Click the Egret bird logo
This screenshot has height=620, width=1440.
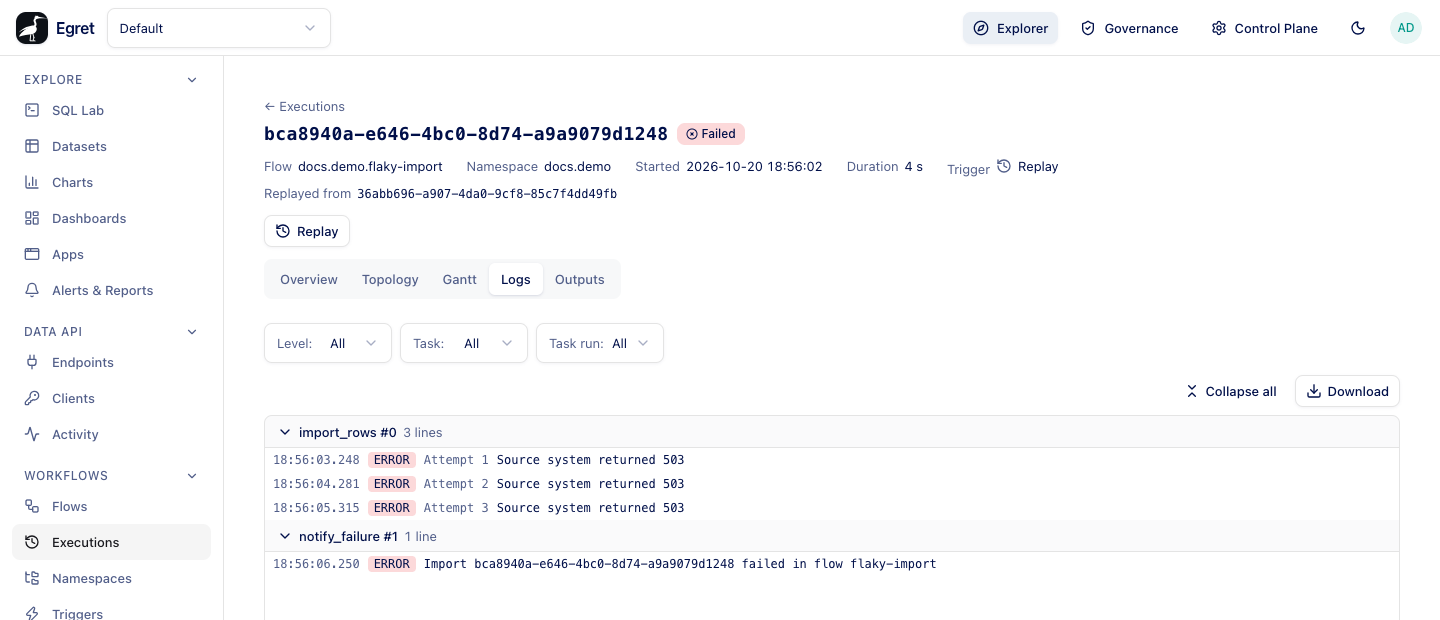point(32,28)
